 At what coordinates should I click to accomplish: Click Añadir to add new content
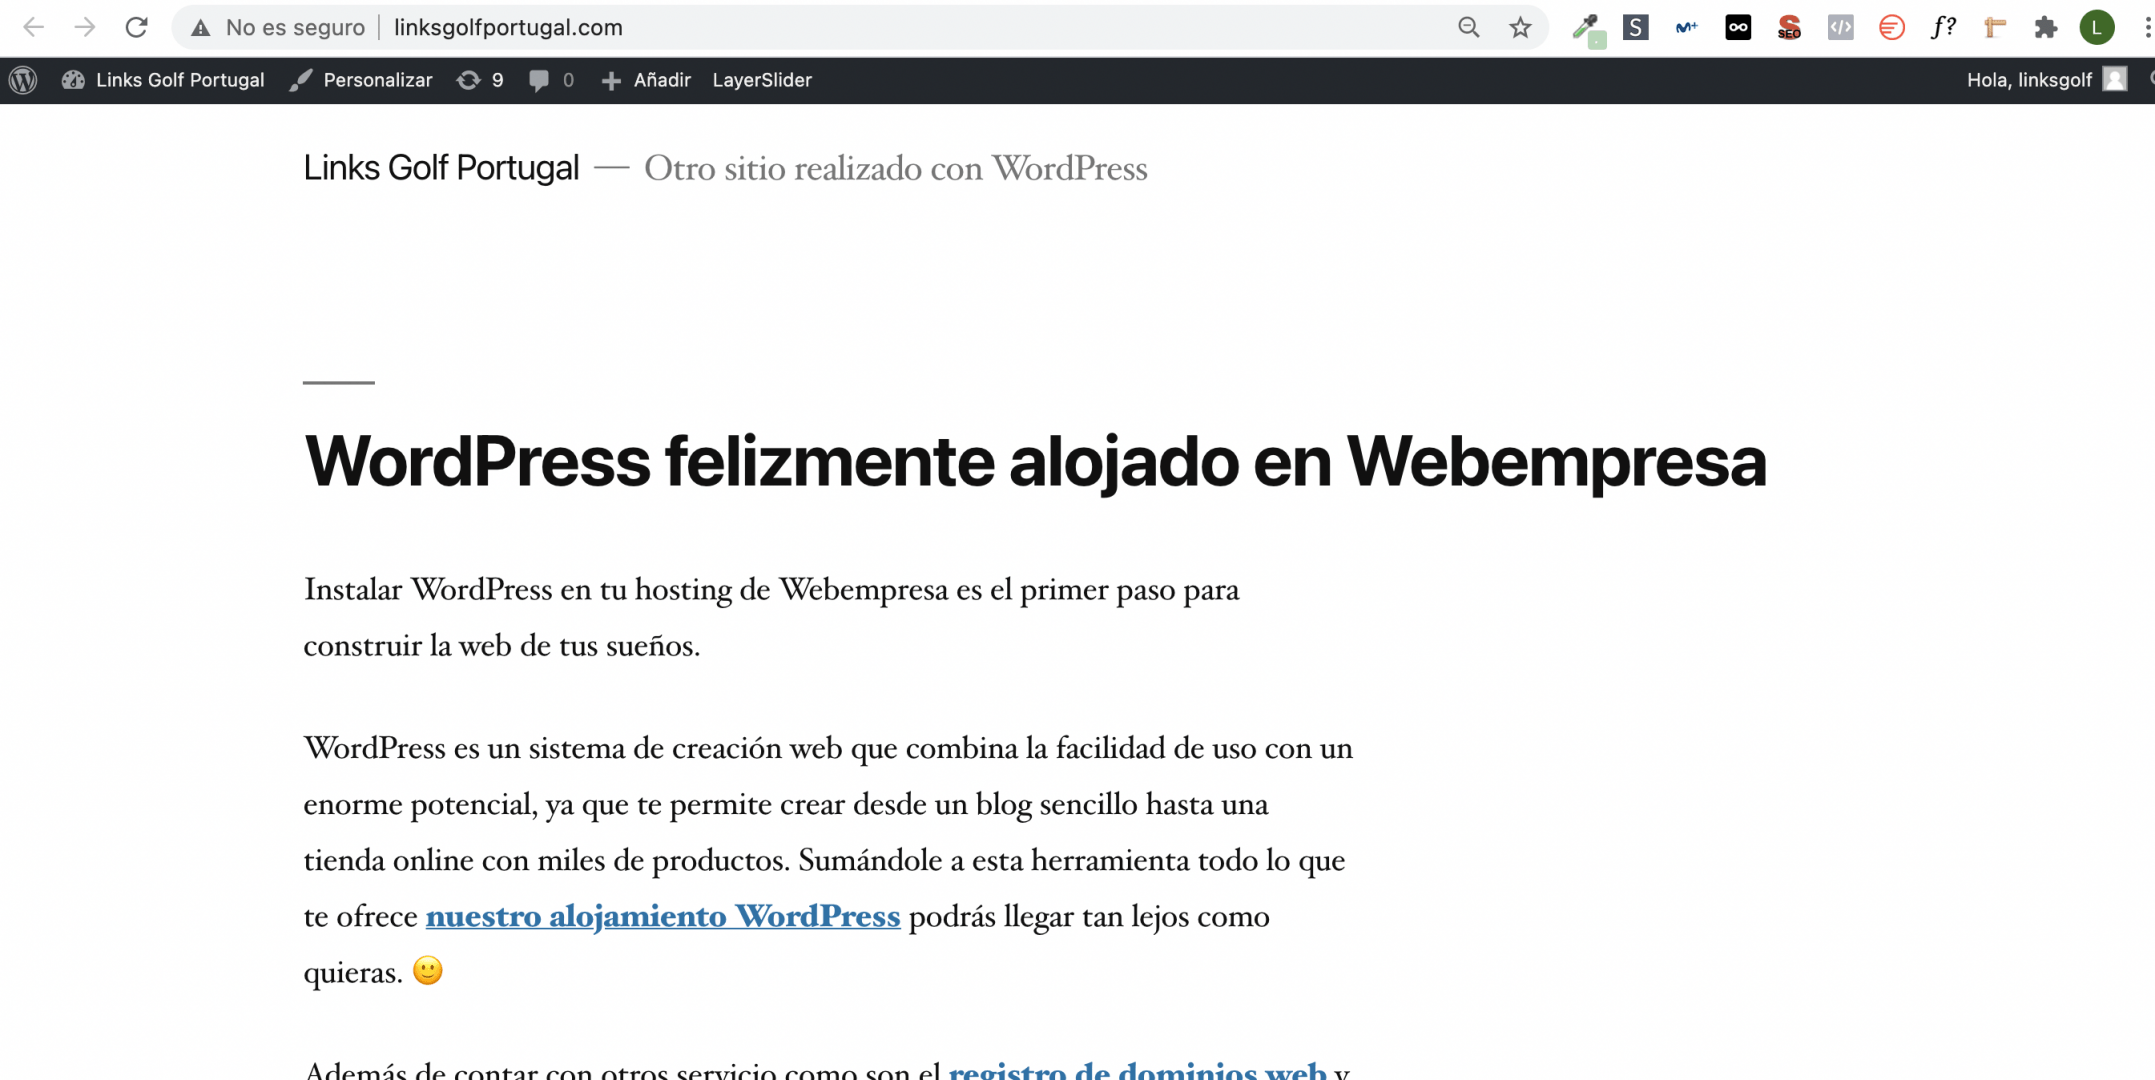click(646, 80)
